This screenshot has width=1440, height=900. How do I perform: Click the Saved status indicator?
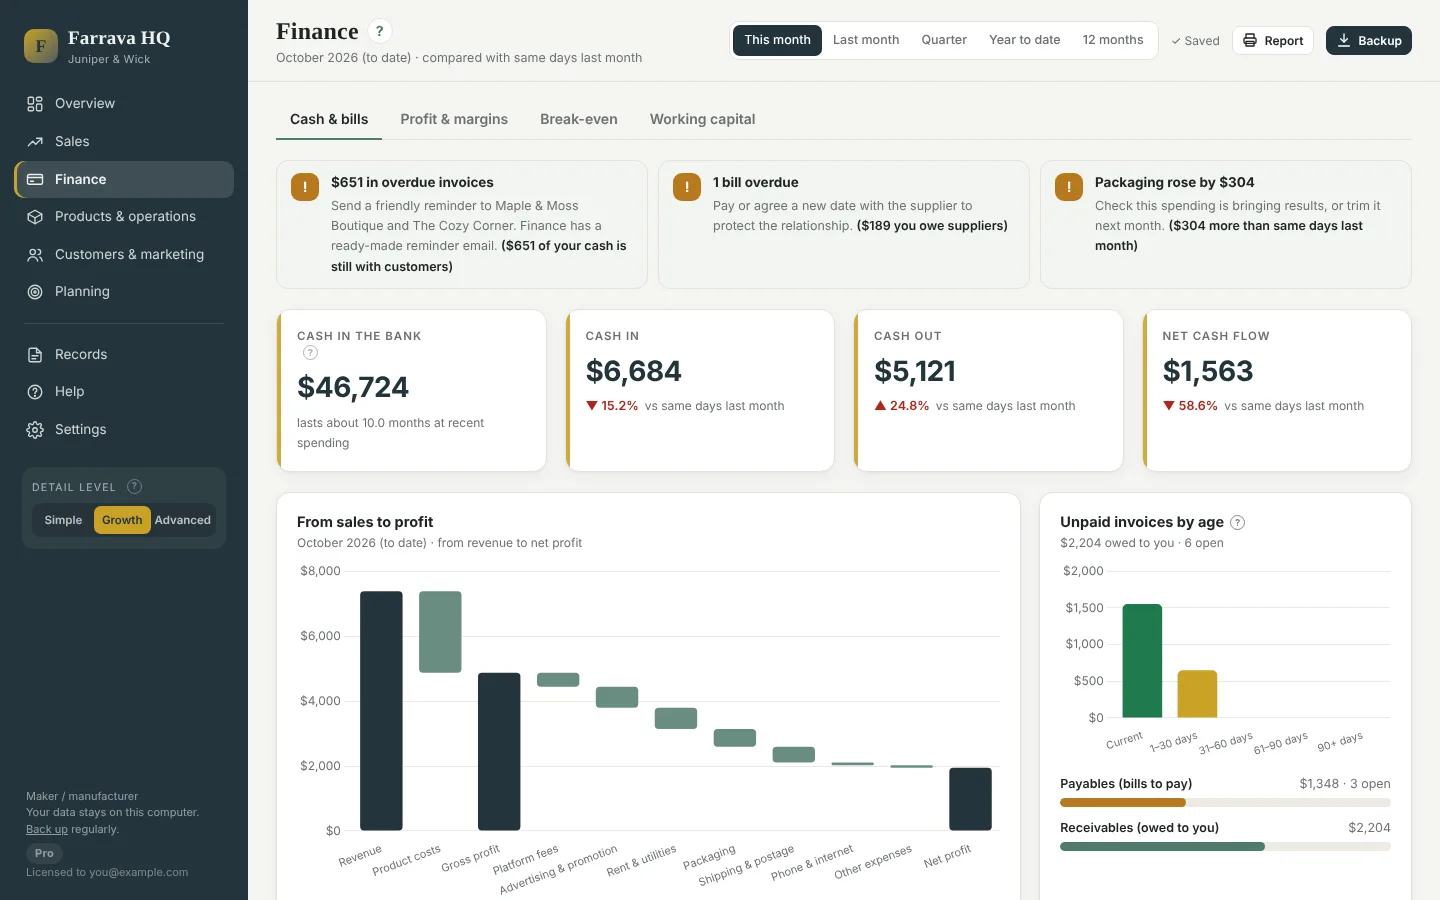pyautogui.click(x=1196, y=41)
